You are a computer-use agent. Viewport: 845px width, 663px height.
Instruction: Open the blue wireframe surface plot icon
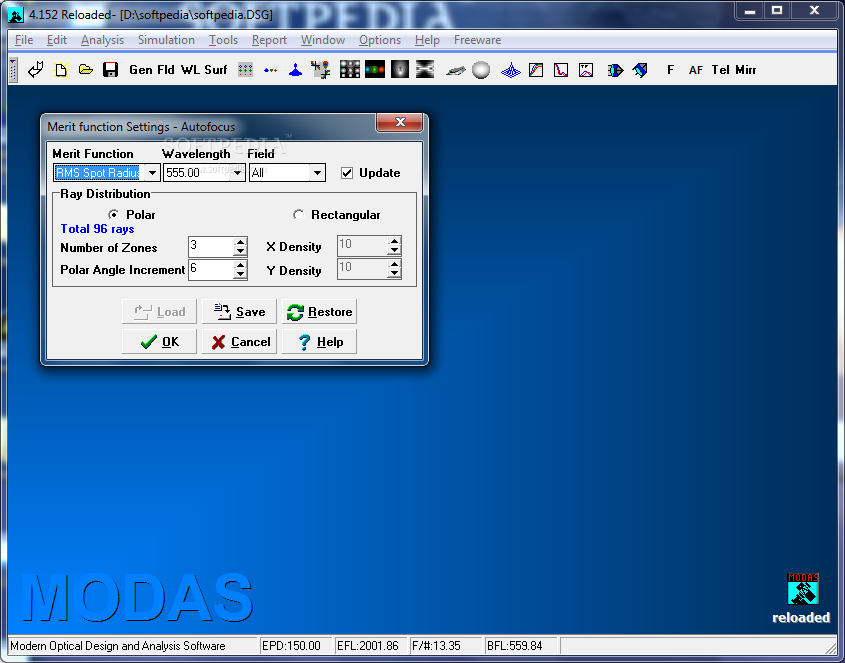tap(510, 70)
